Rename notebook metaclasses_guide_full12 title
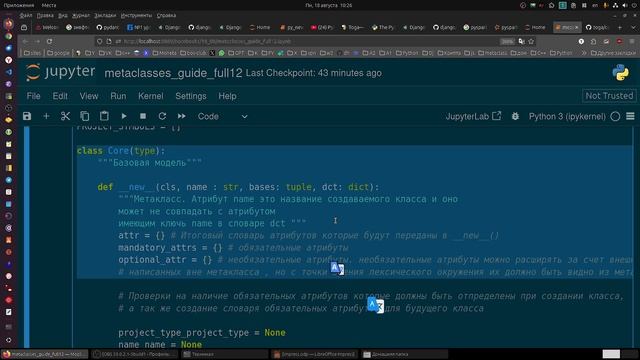This screenshot has width=640, height=360. (x=173, y=73)
